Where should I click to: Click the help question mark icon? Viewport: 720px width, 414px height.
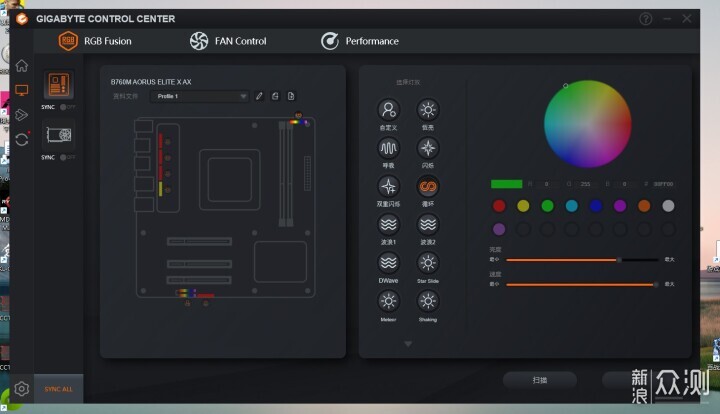[646, 19]
